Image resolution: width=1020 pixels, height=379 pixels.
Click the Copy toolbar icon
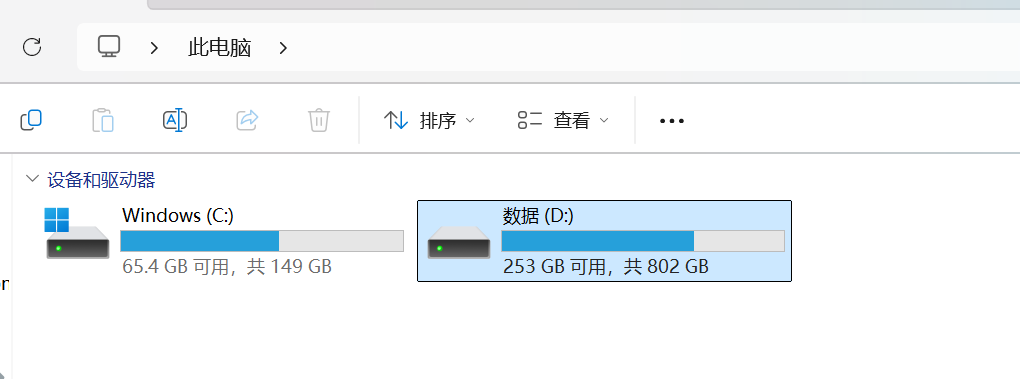point(31,120)
